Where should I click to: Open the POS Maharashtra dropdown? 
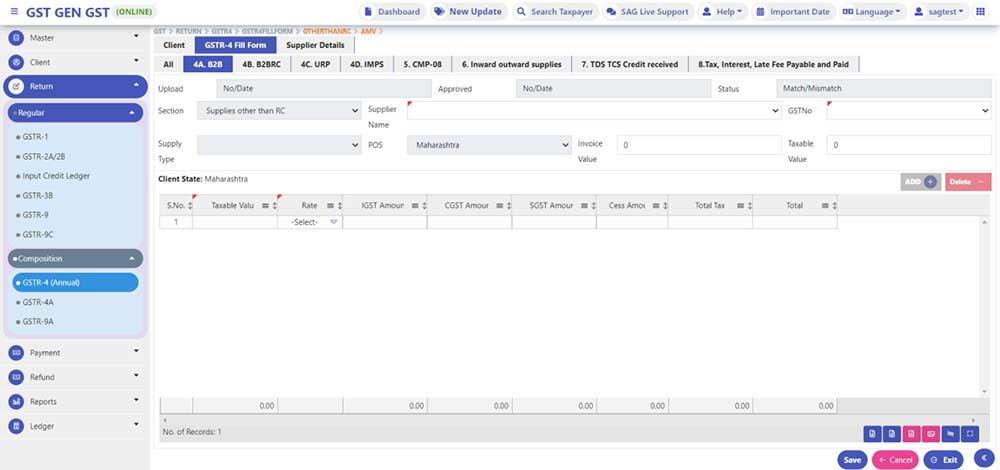tap(488, 145)
